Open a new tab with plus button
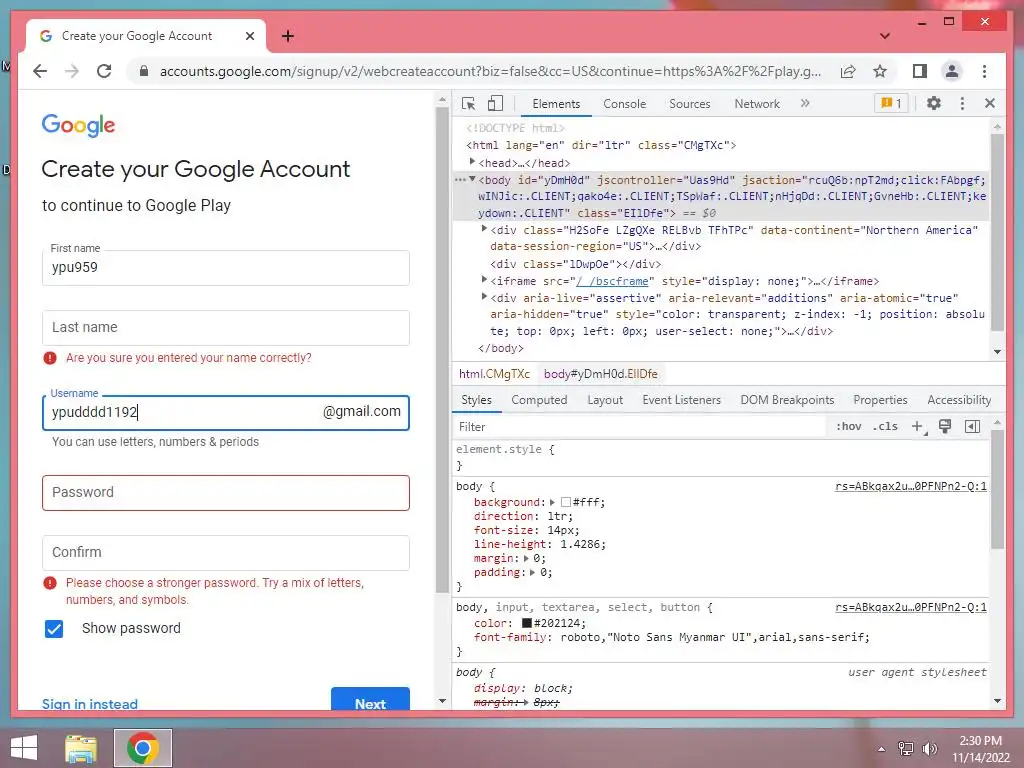 [288, 36]
